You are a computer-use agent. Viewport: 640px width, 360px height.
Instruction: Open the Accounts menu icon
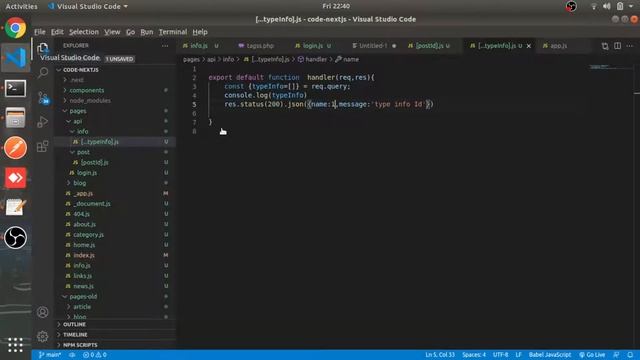[x=42, y=312]
